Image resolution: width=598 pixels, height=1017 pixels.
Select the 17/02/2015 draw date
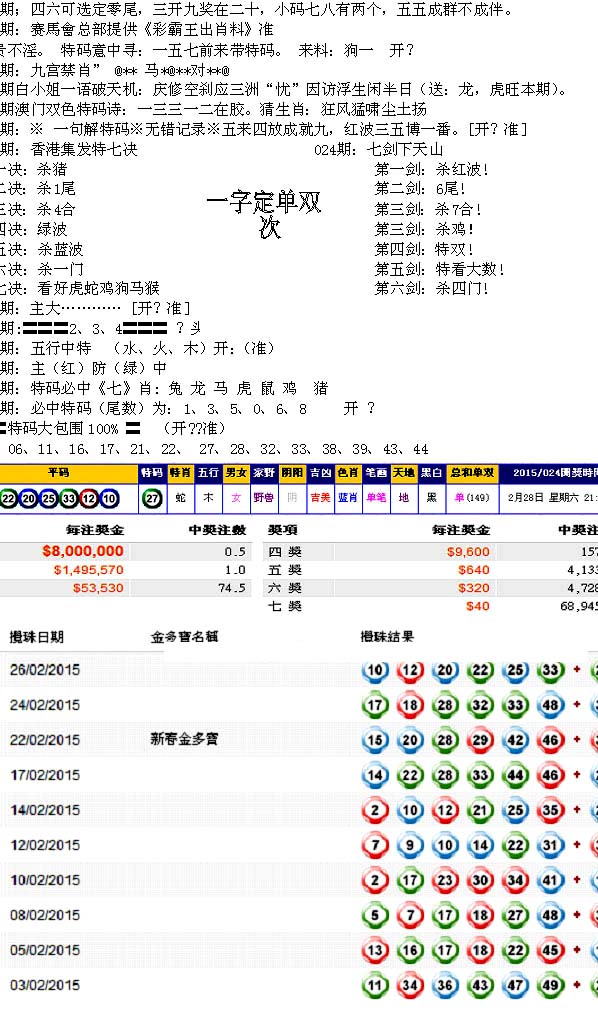point(45,775)
